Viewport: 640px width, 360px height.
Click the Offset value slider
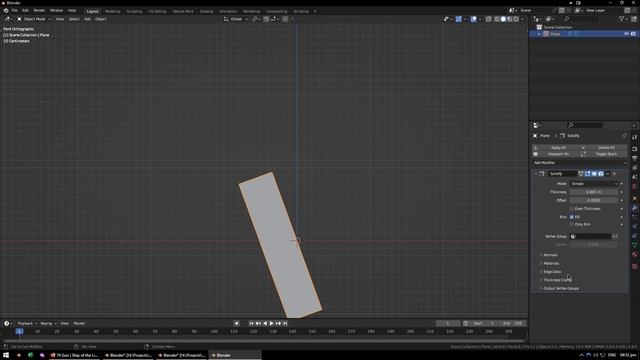(594, 200)
